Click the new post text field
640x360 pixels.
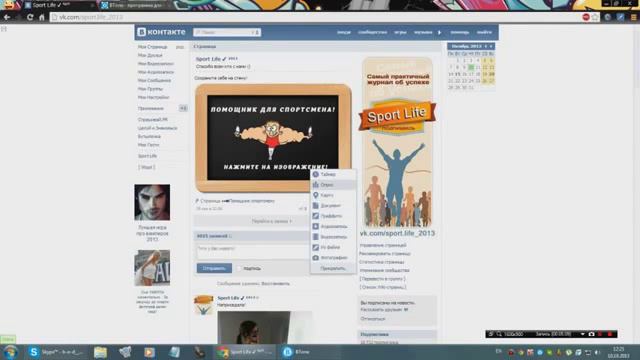[x=252, y=251]
